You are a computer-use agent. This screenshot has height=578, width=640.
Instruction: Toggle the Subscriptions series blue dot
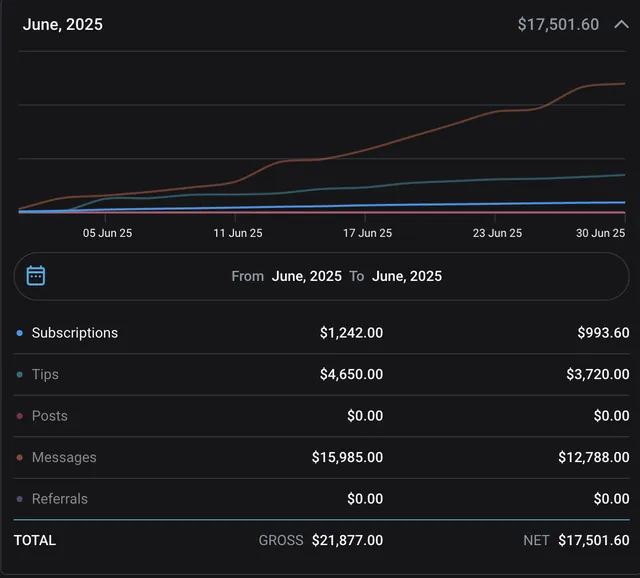click(x=19, y=333)
